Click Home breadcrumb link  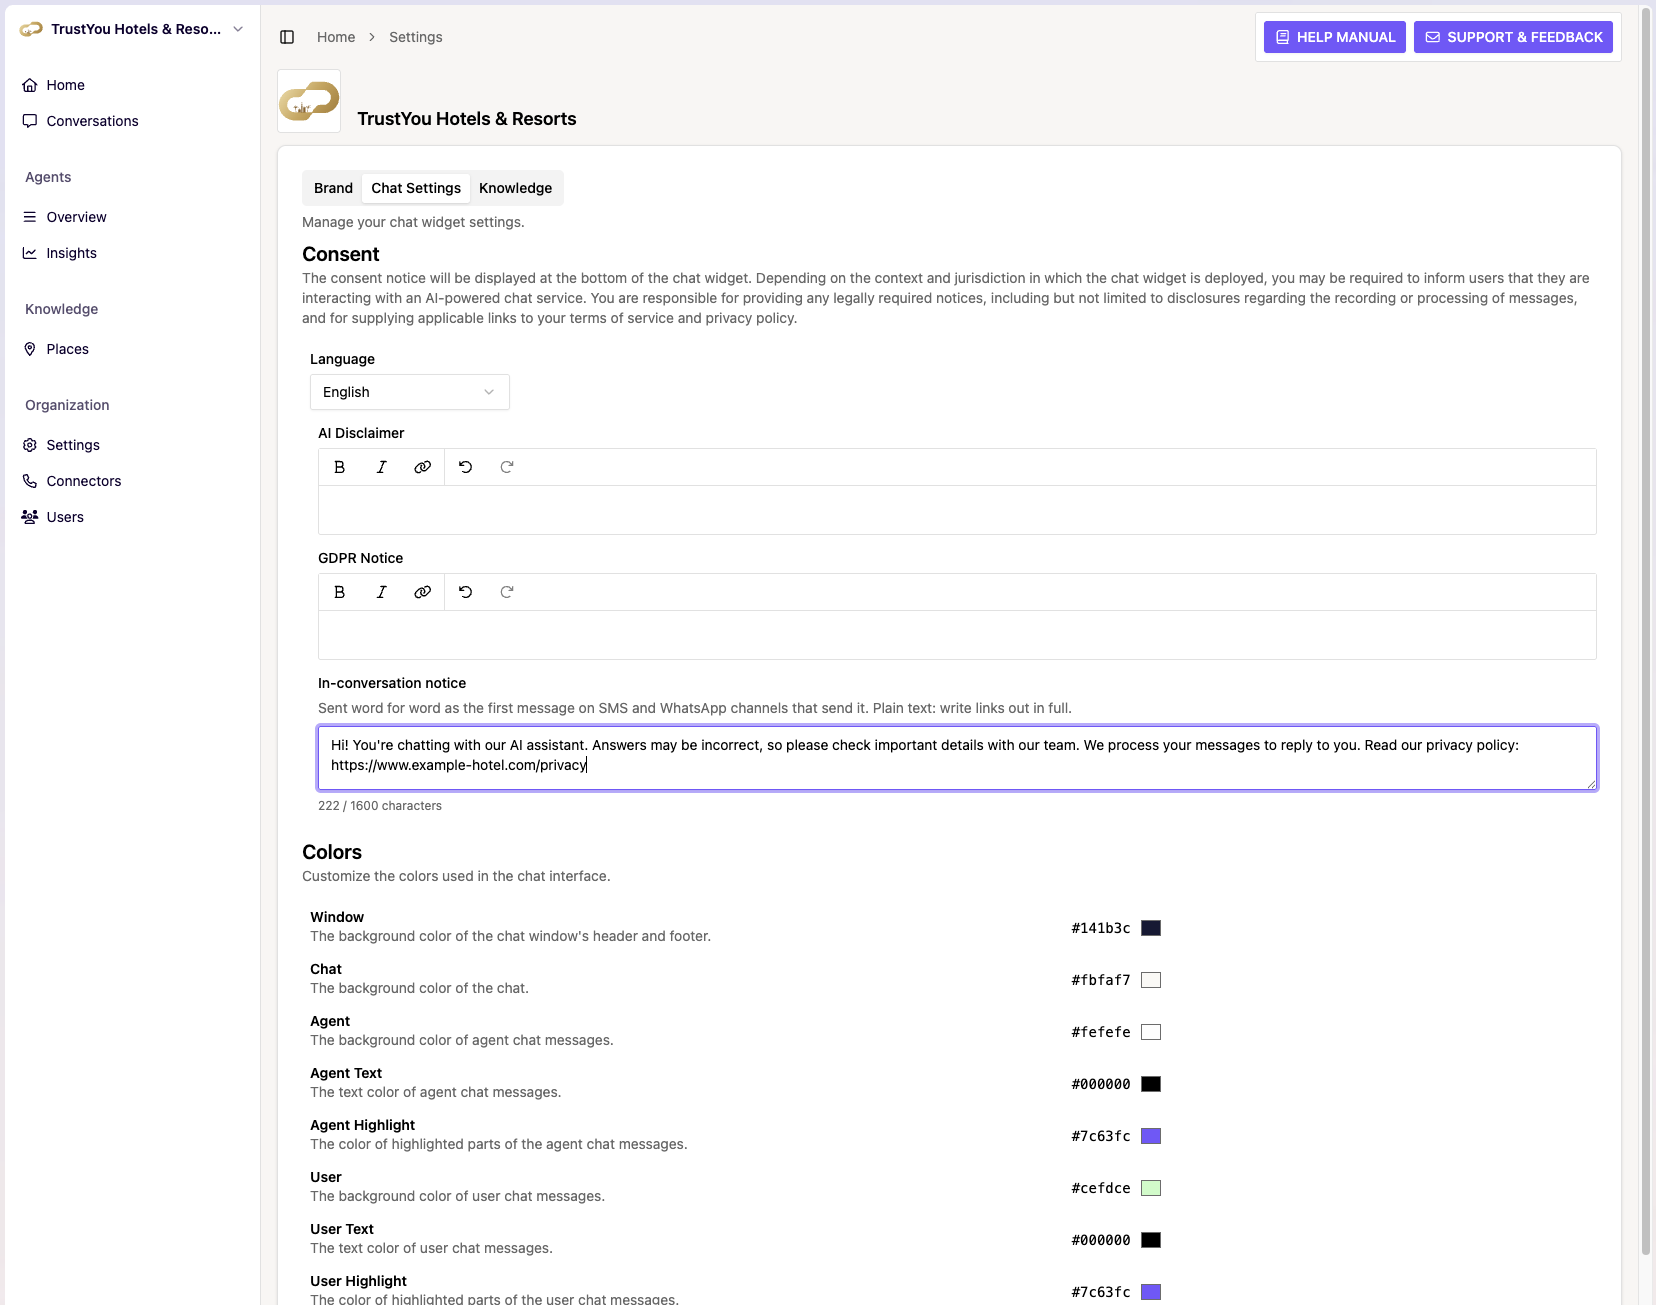click(336, 37)
